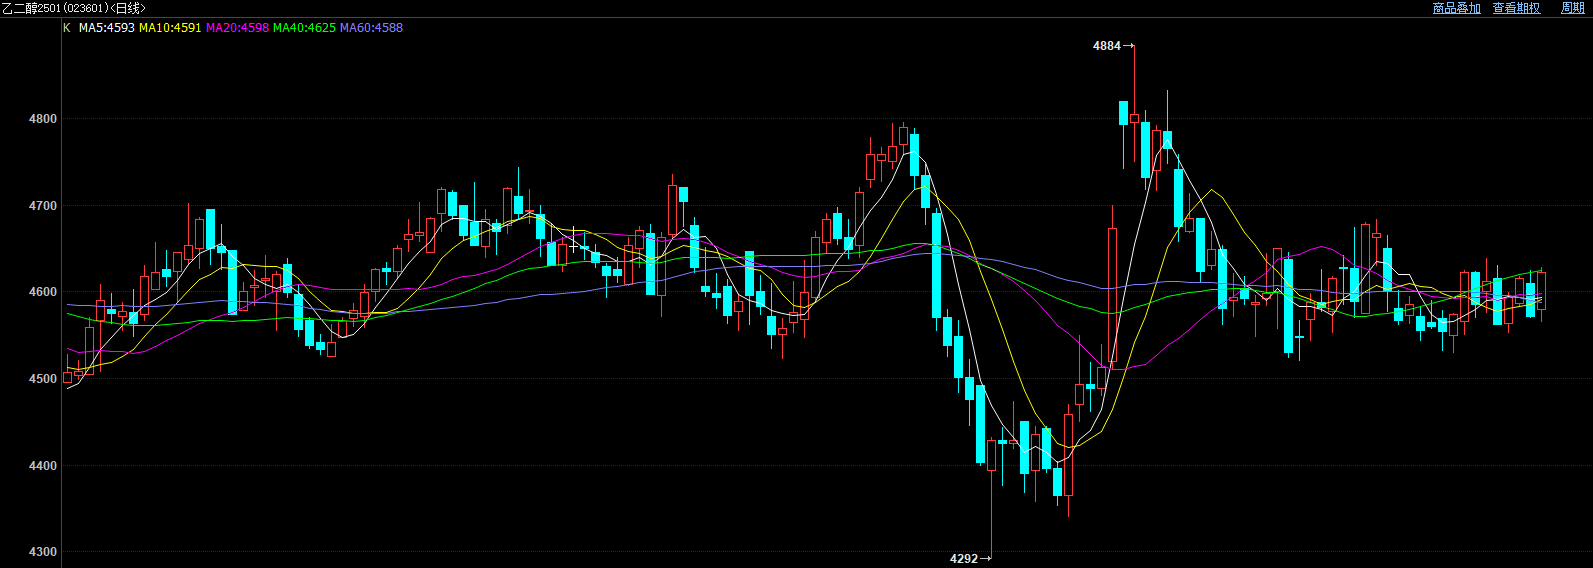Click the 4800 price axis label
Viewport: 1593px width, 568px height.
pyautogui.click(x=43, y=119)
